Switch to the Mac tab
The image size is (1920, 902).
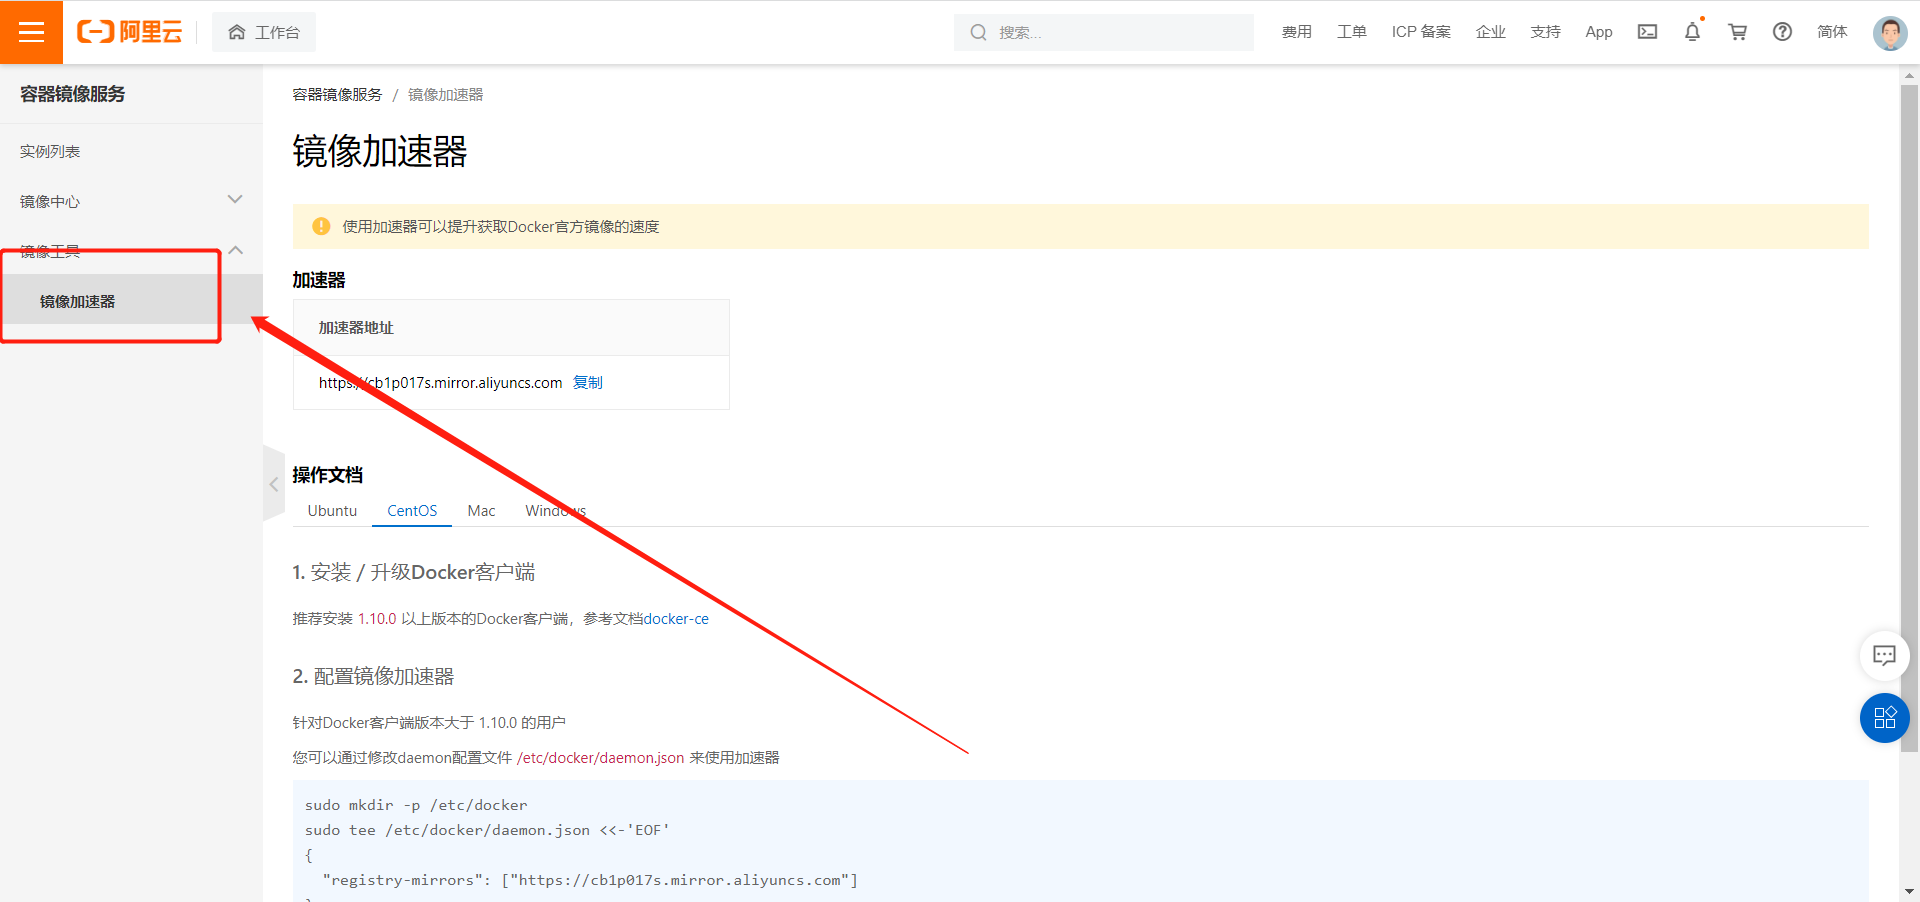coord(481,511)
